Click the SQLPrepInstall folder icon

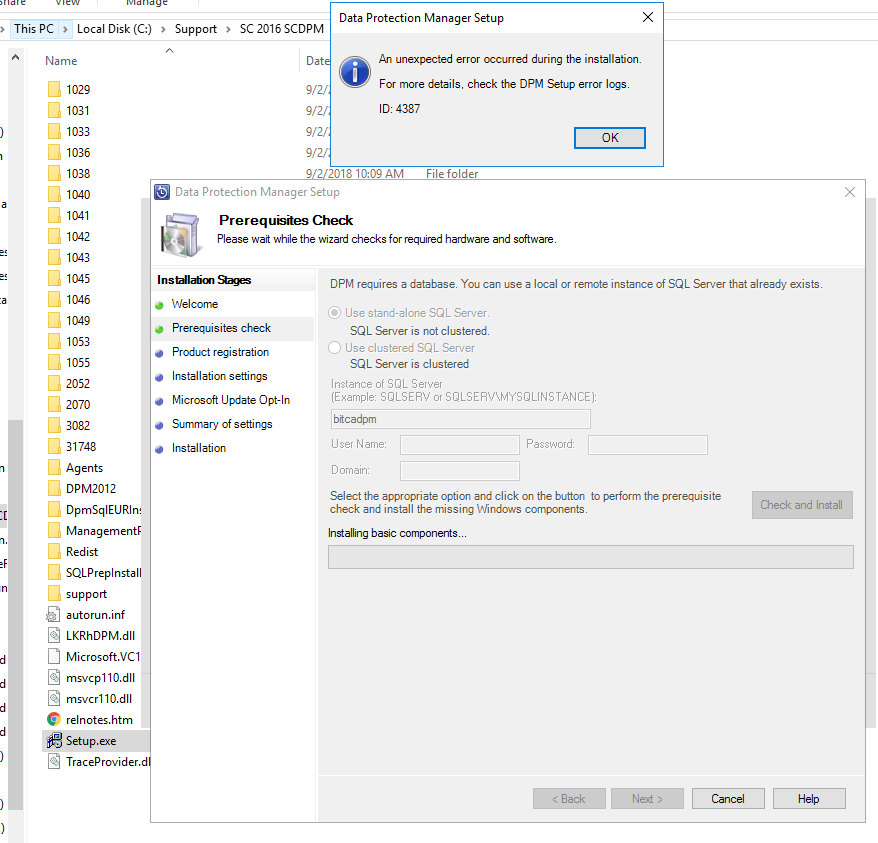pyautogui.click(x=54, y=572)
